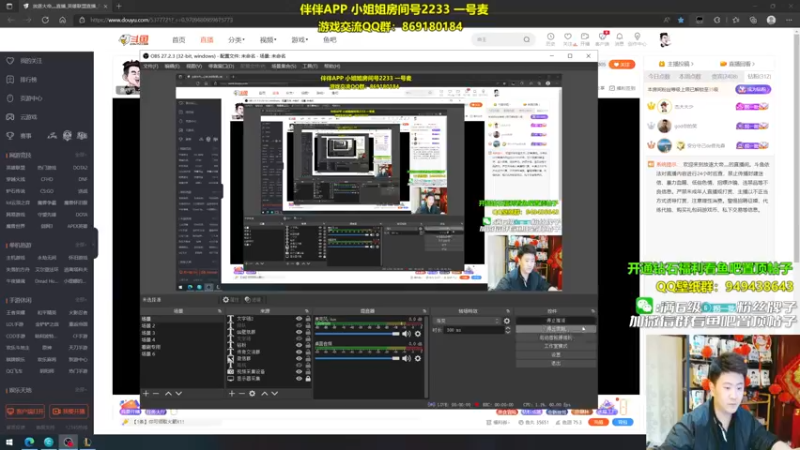The image size is (800, 450).
Task: Open scene transition type dropdown
Action: (467, 321)
